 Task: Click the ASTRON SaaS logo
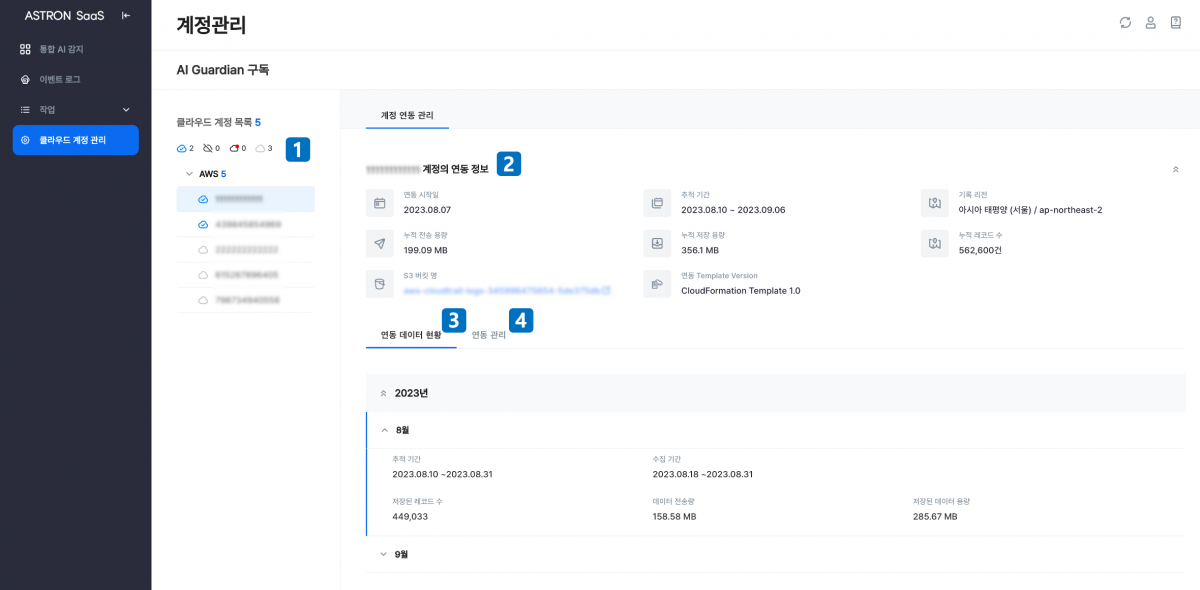tap(64, 15)
